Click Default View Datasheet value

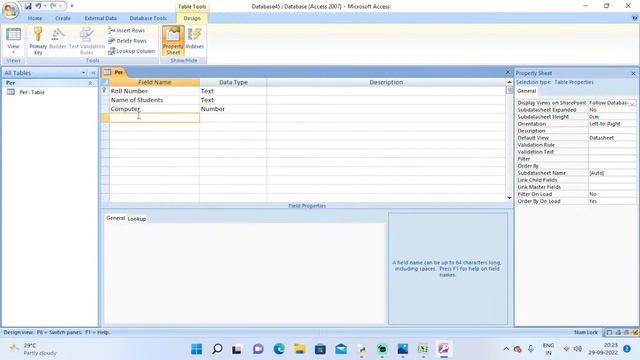tap(612, 138)
